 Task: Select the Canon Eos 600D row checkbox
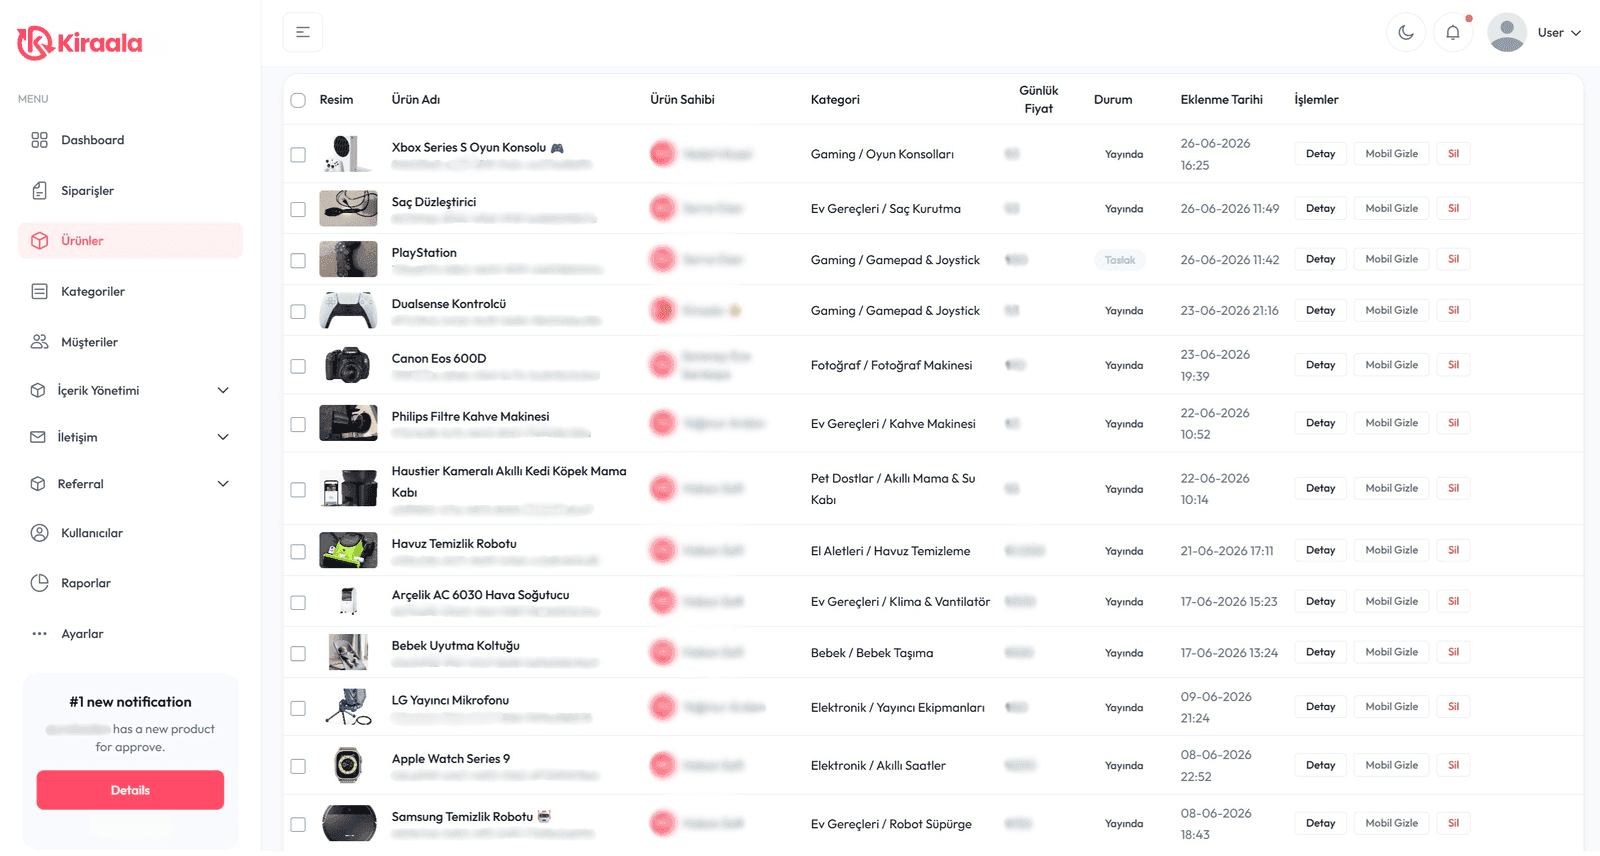tap(298, 366)
